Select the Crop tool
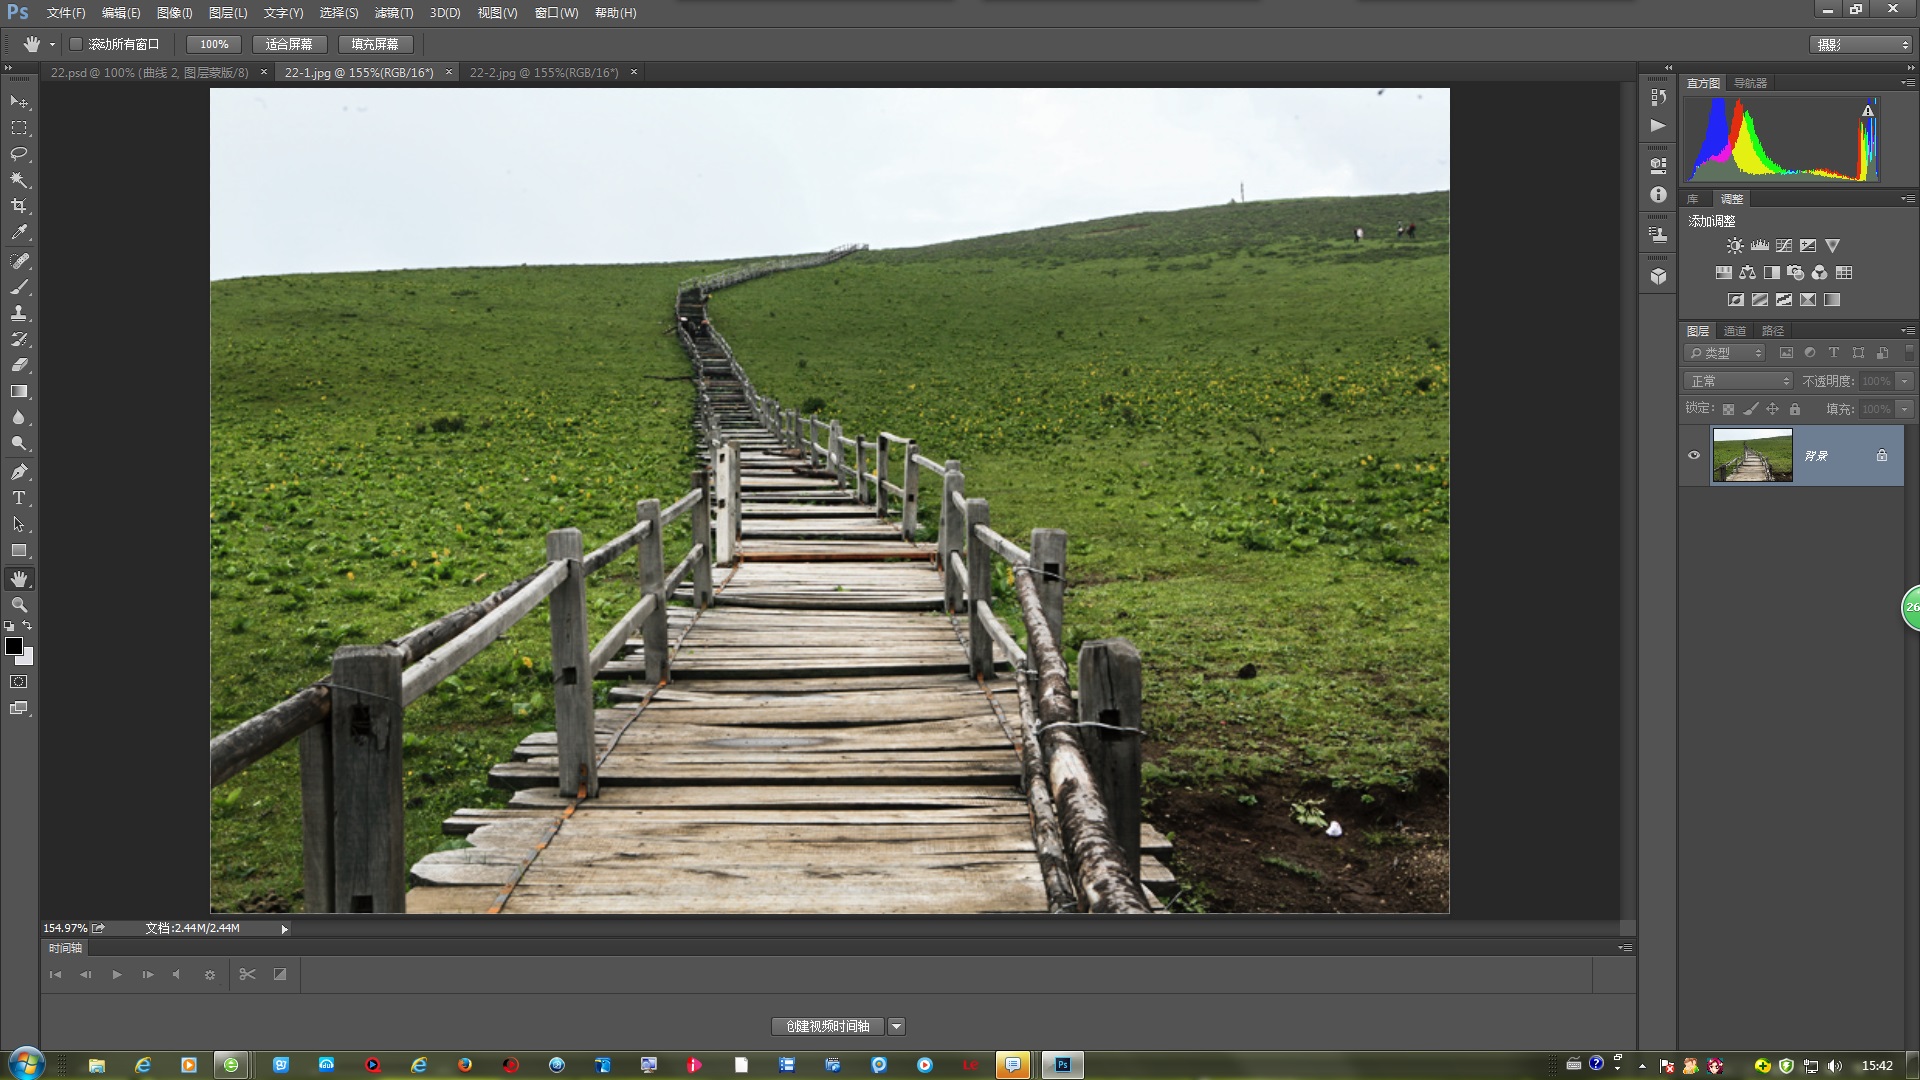This screenshot has width=1920, height=1080. pos(19,206)
